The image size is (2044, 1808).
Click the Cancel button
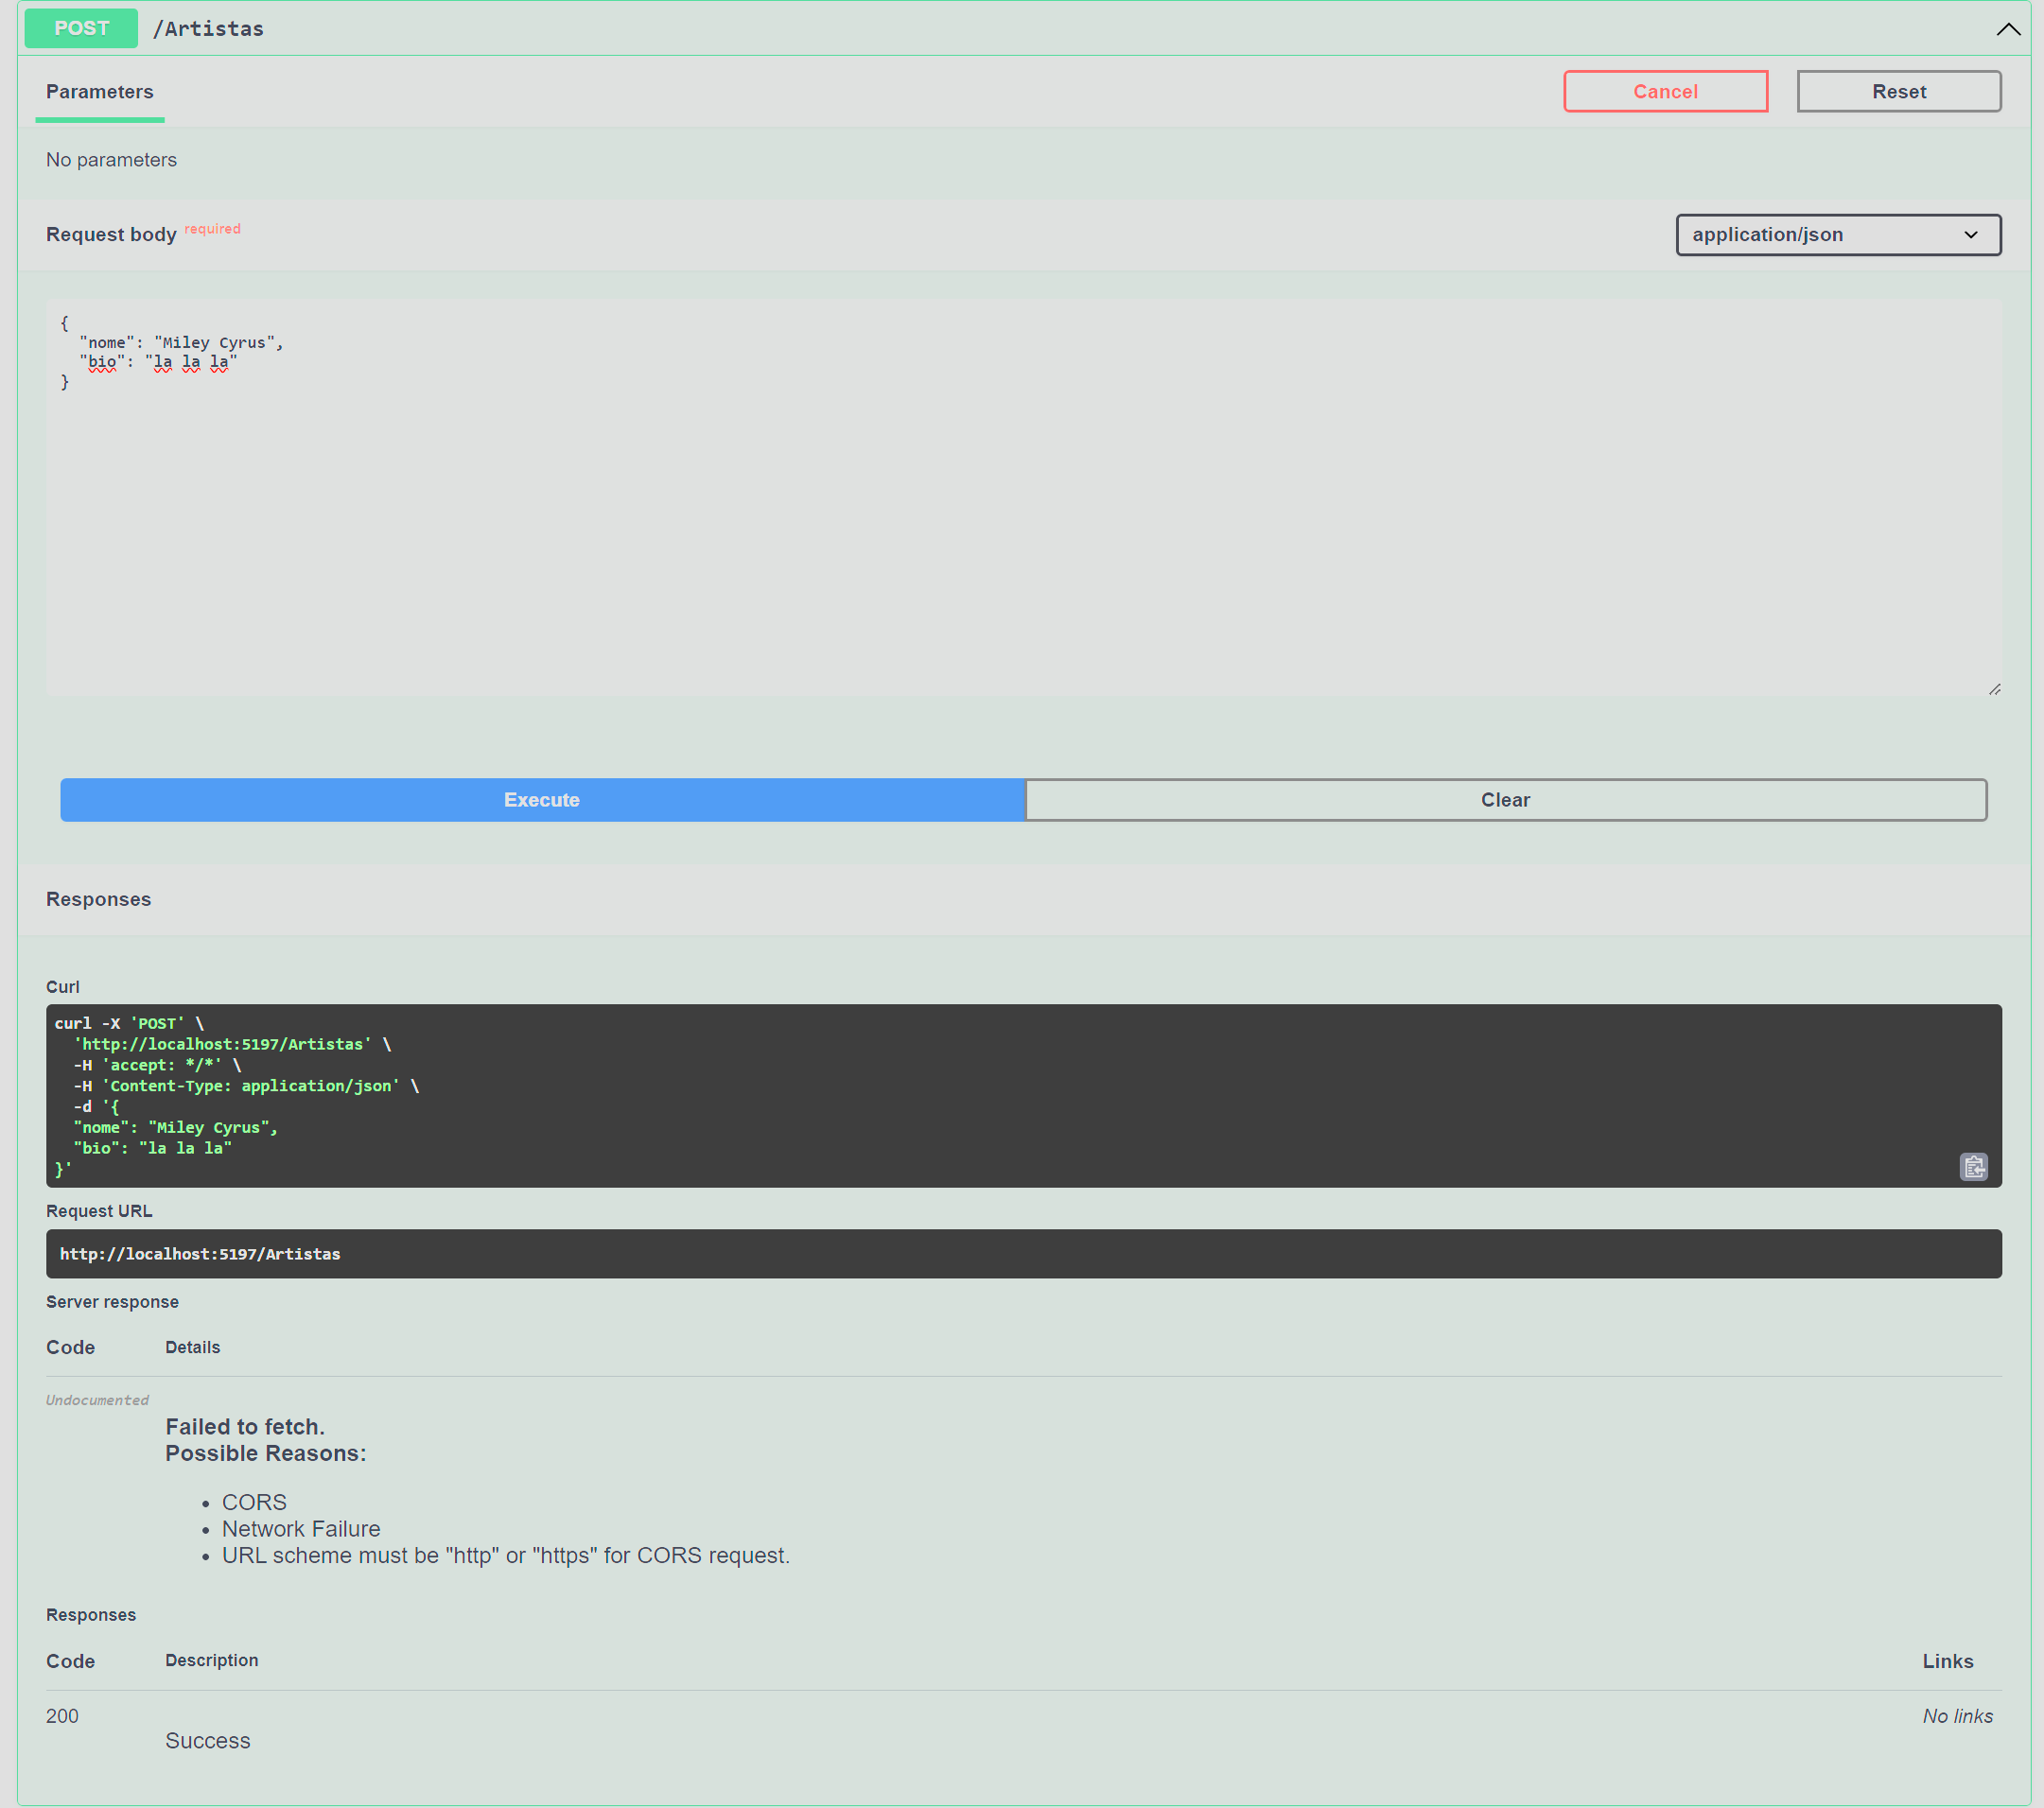click(1665, 91)
